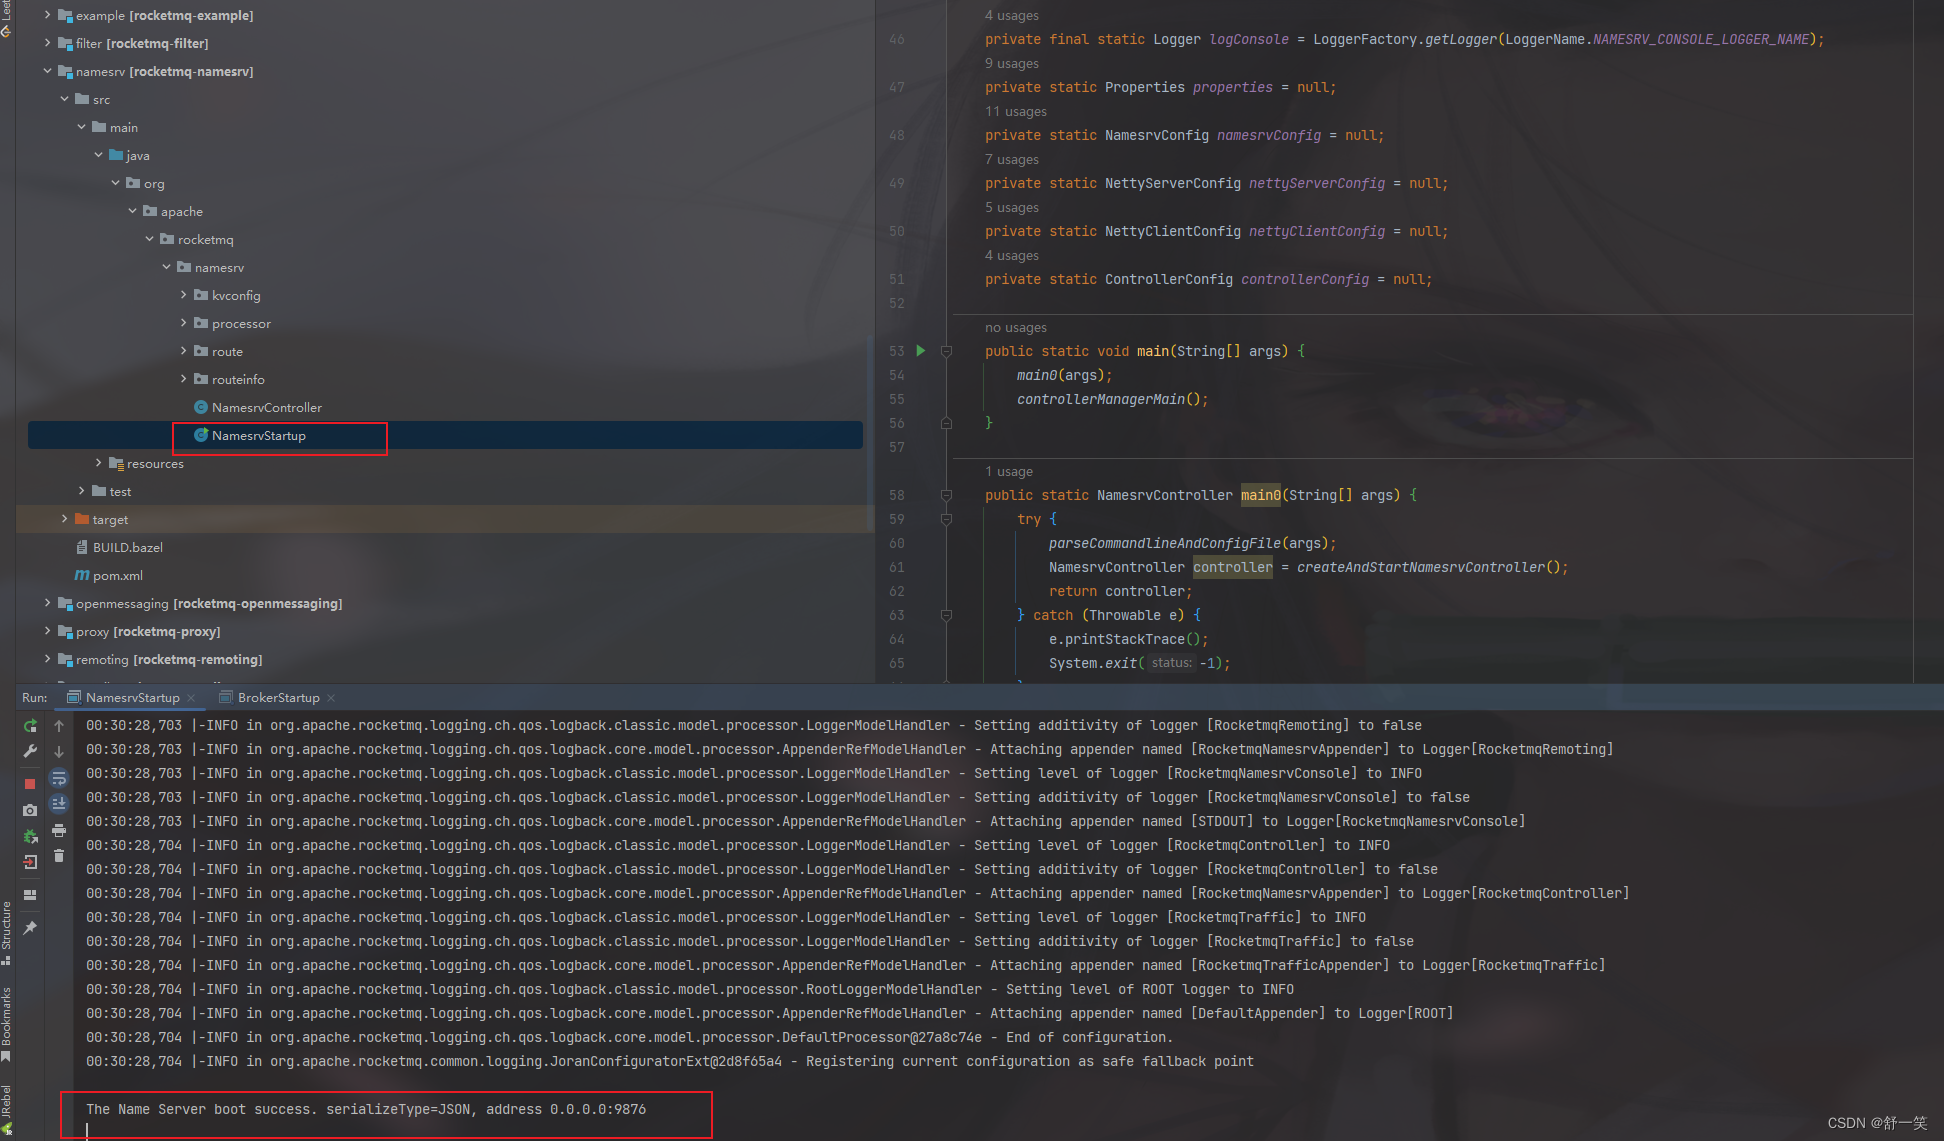Viewport: 1944px width, 1141px height.
Task: Select the NamesrvStartup run tab
Action: (132, 697)
